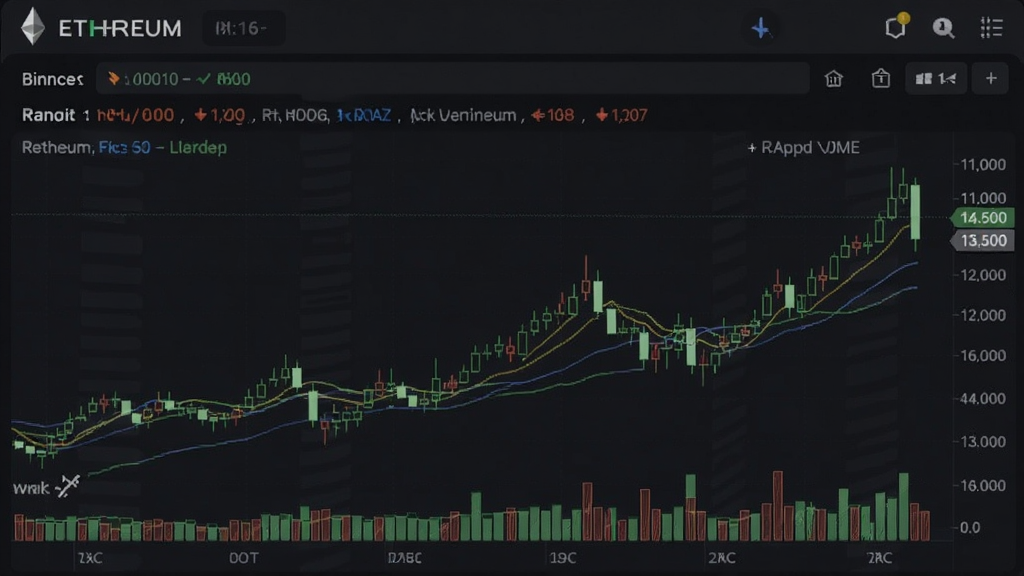Click the boxed T icon beside the bank
This screenshot has width=1024, height=576.
pos(880,79)
